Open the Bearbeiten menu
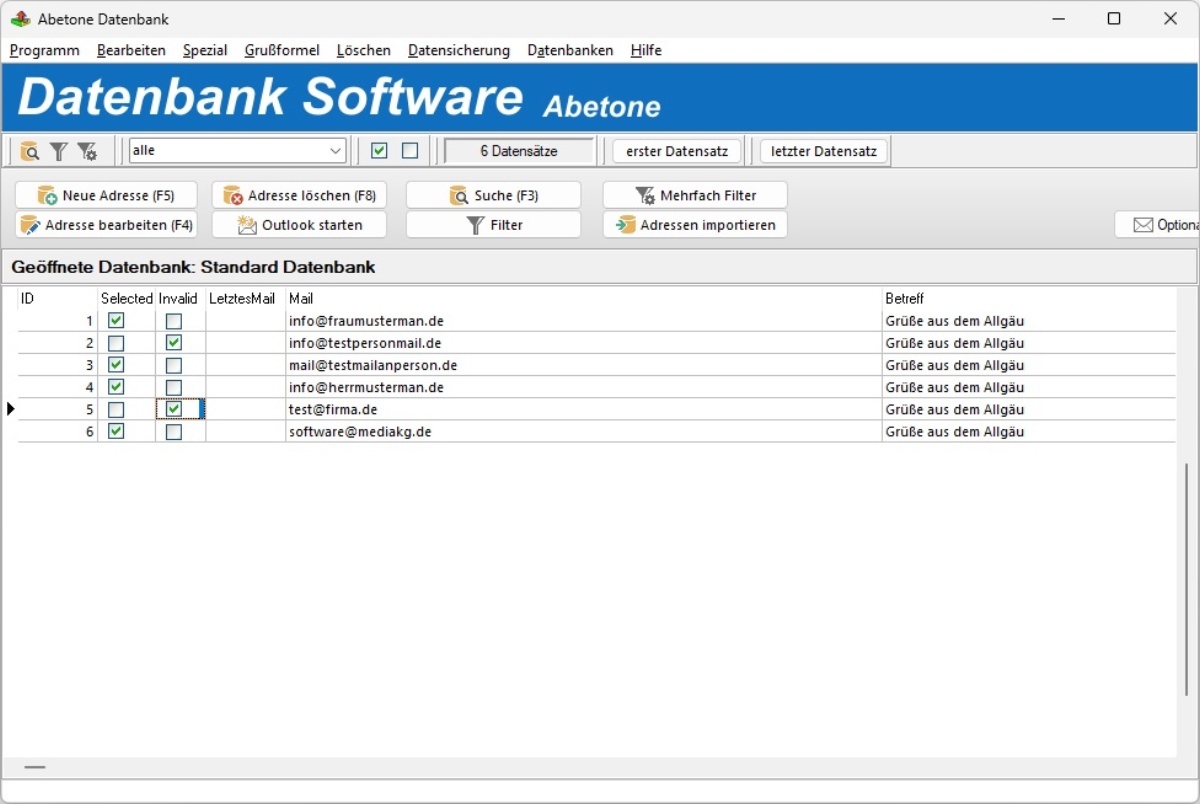Screen dimensions: 1200x804 tap(131, 50)
